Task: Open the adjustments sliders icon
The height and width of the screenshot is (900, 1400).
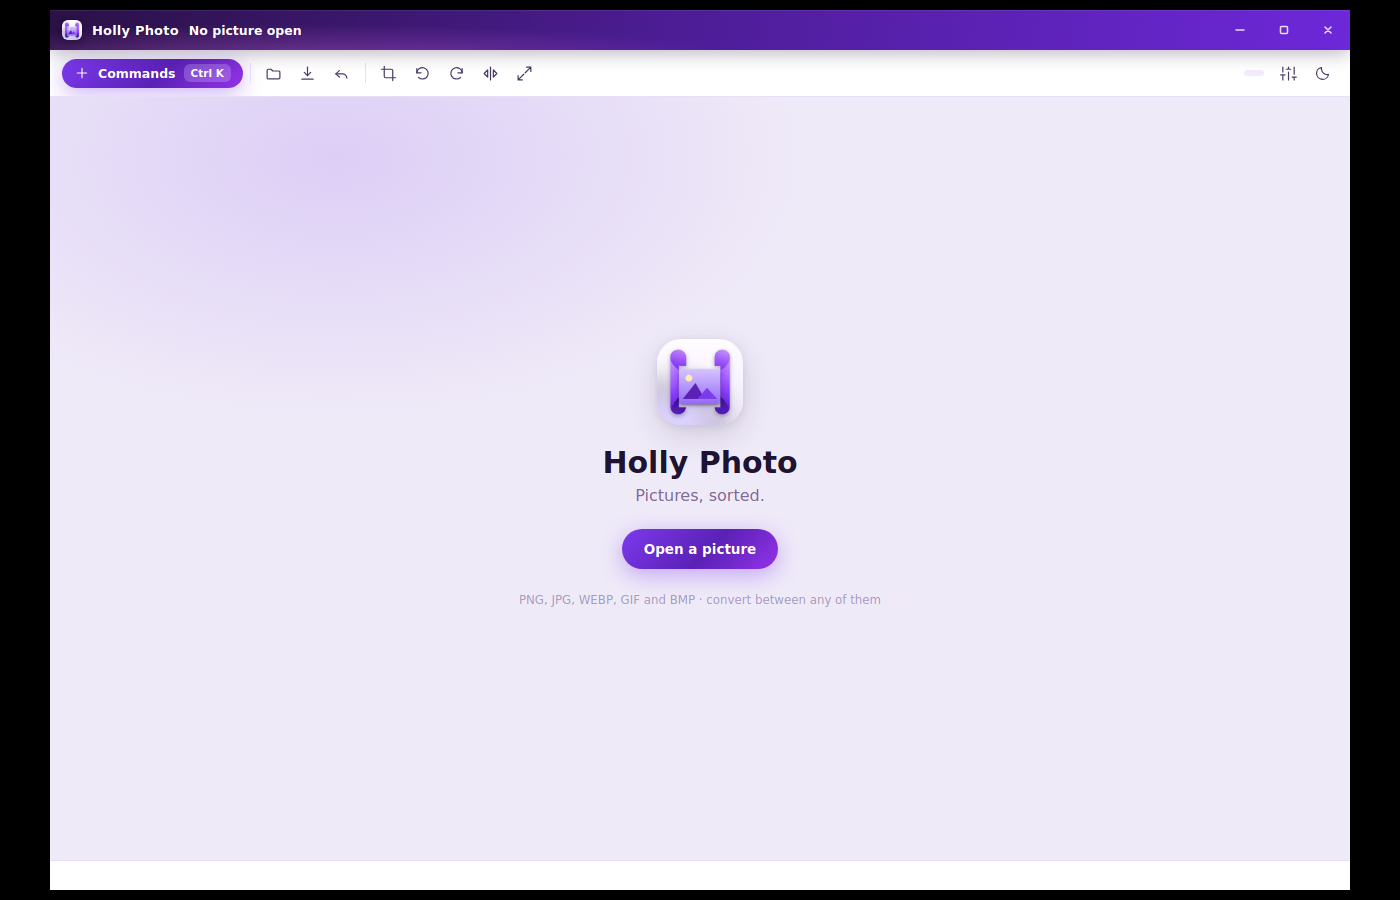Action: (x=1288, y=73)
